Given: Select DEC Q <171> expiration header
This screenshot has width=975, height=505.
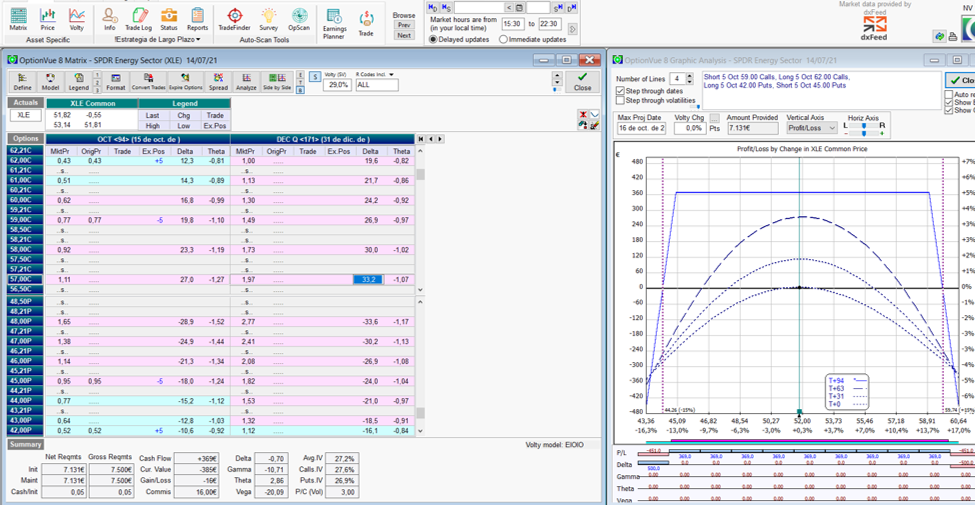Looking at the screenshot, I should [322, 139].
